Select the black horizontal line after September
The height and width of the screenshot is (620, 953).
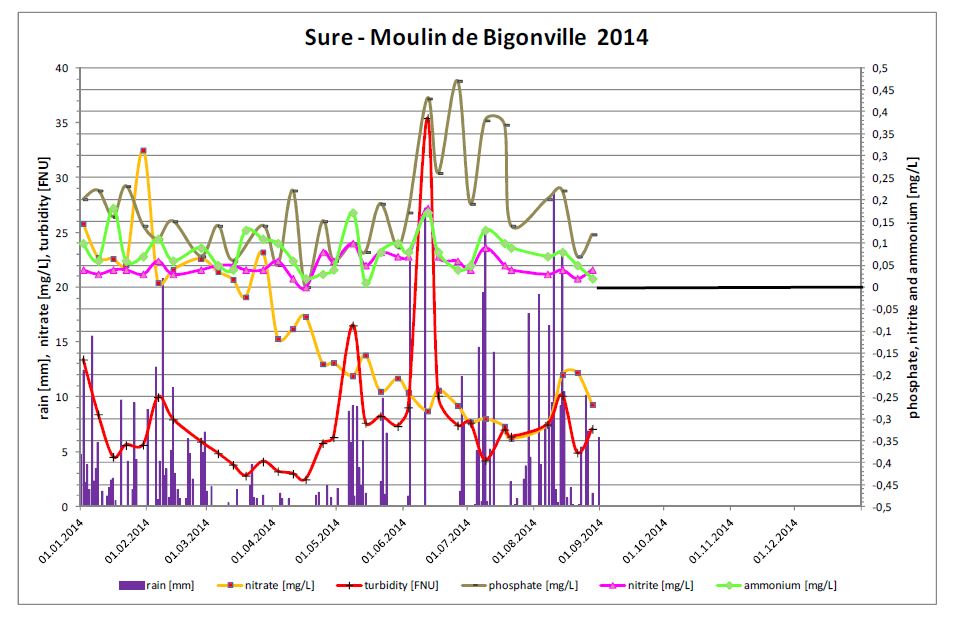[730, 287]
